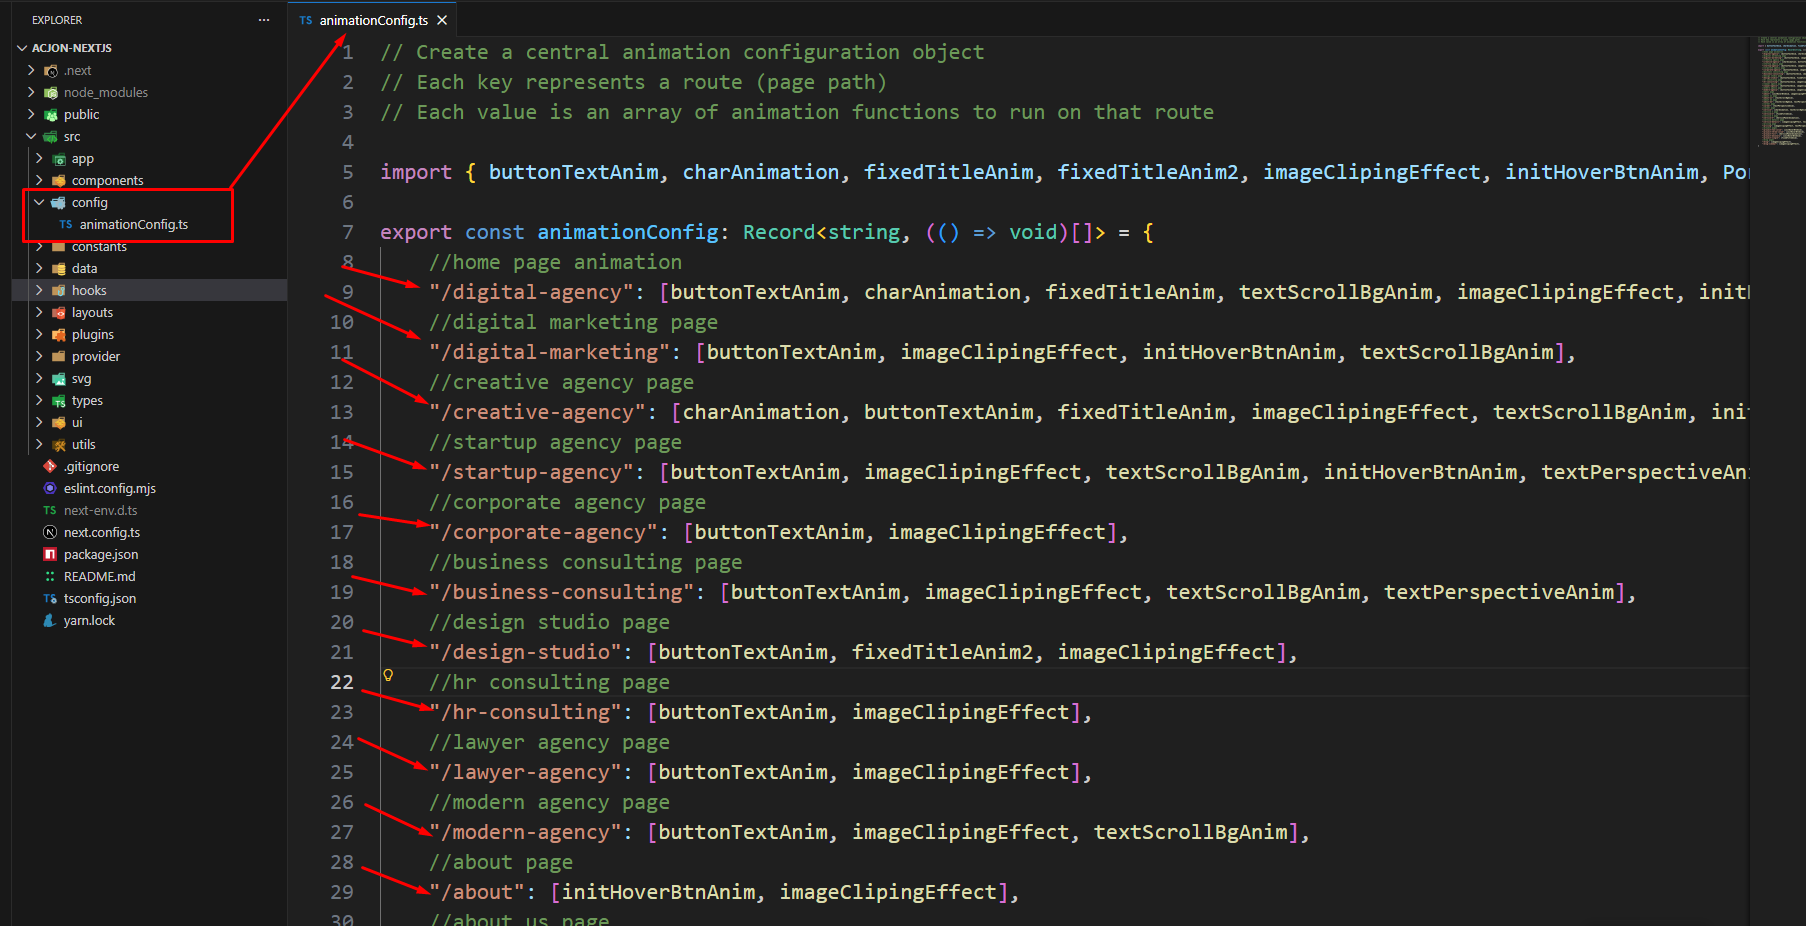Select the hooks folder in explorer
This screenshot has height=926, width=1806.
coord(89,290)
